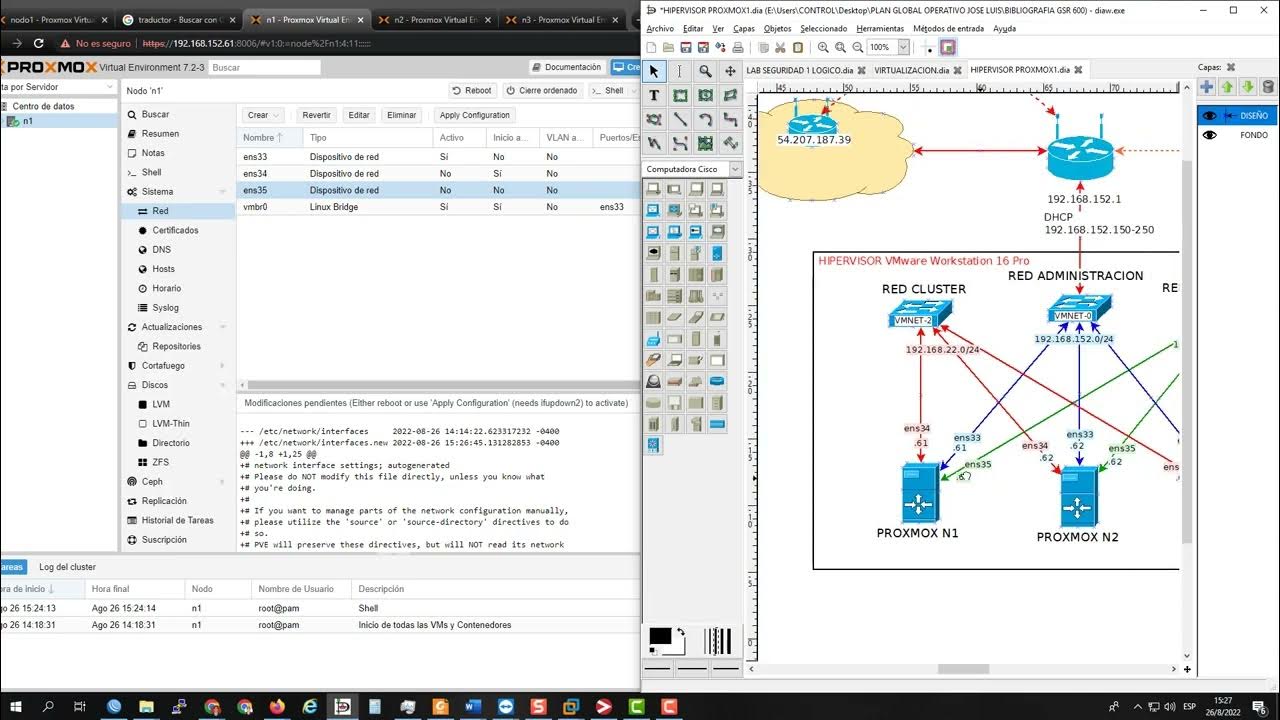Click the Revertir button

click(316, 115)
